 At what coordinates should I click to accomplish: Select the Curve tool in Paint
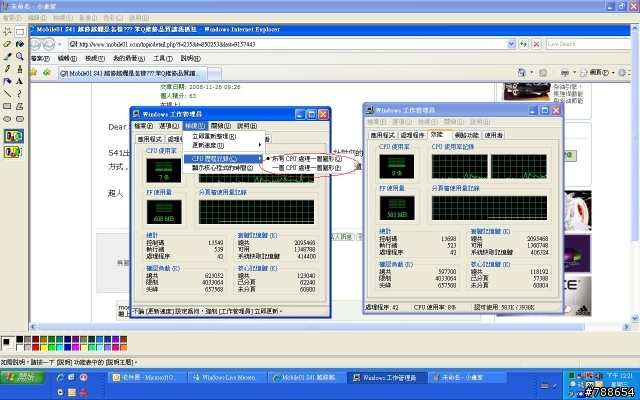click(x=20, y=94)
